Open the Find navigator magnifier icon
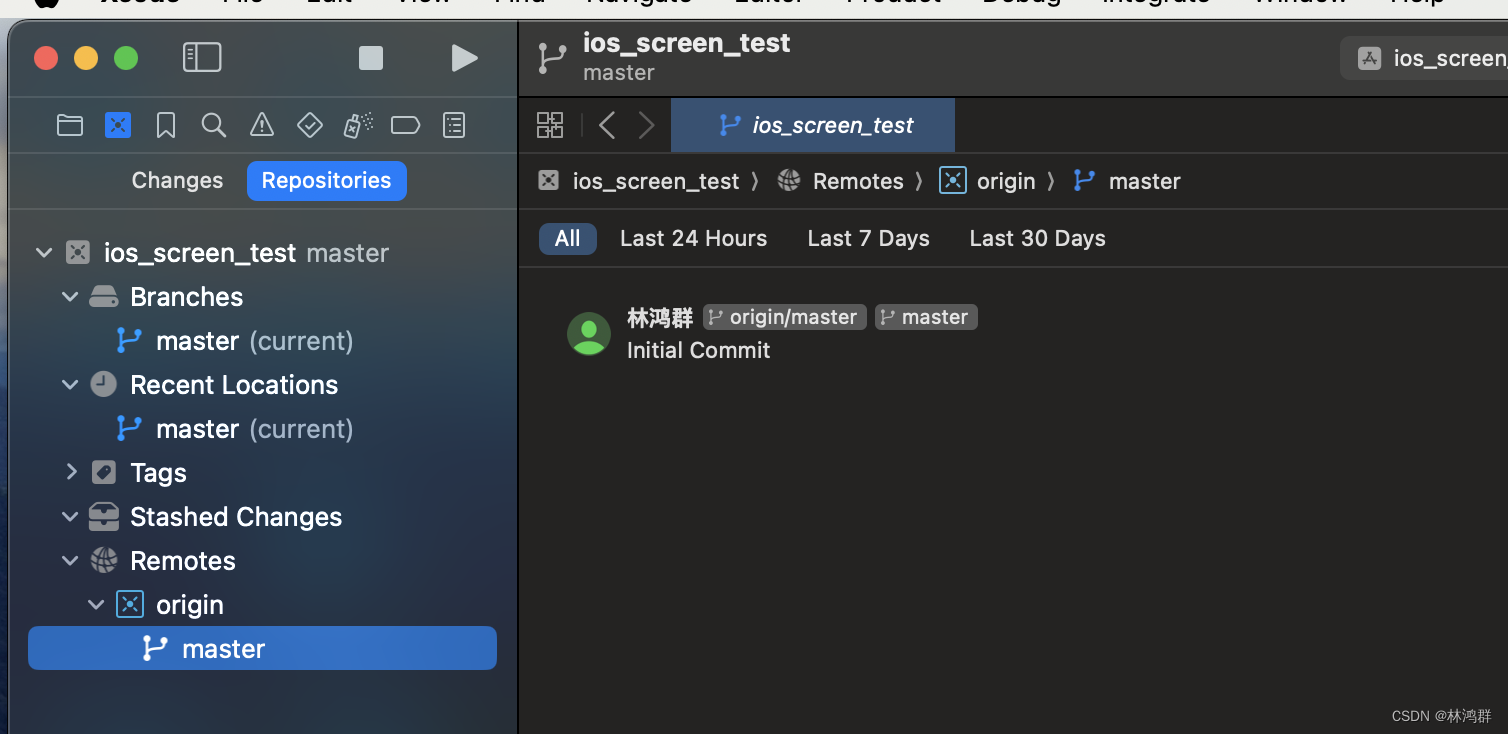Viewport: 1508px width, 734px height. click(x=213, y=125)
